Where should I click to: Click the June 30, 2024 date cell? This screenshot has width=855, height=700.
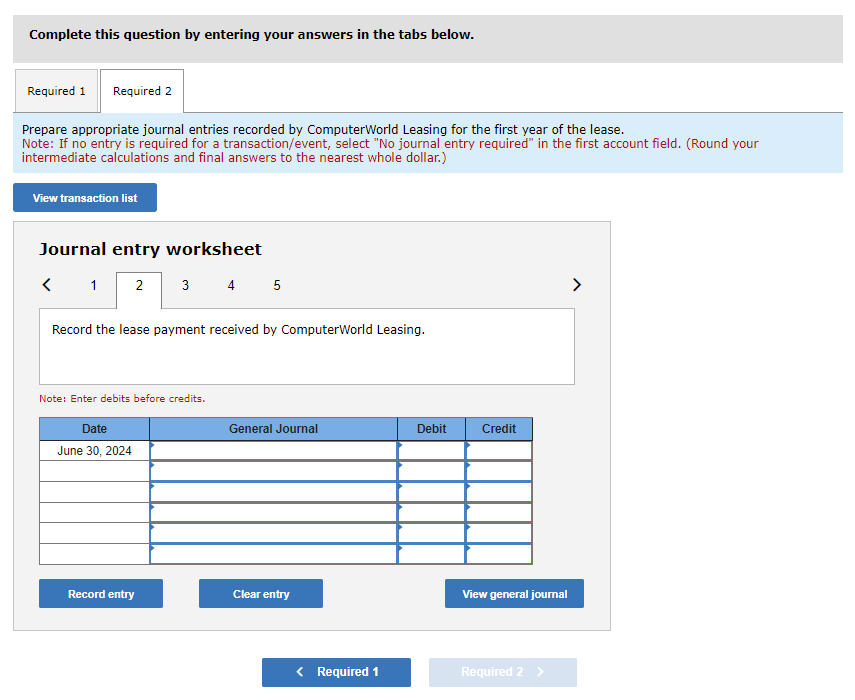(x=94, y=451)
